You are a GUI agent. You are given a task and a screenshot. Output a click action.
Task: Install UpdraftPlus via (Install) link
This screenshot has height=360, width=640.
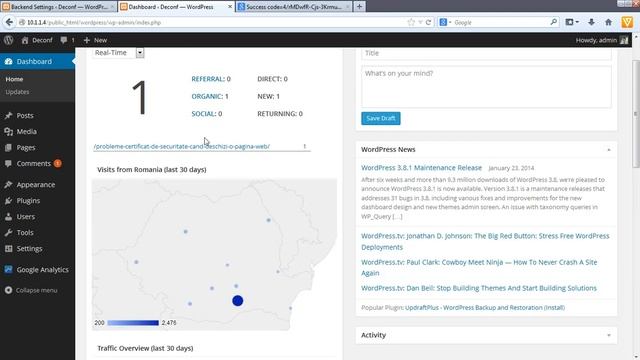tap(554, 308)
